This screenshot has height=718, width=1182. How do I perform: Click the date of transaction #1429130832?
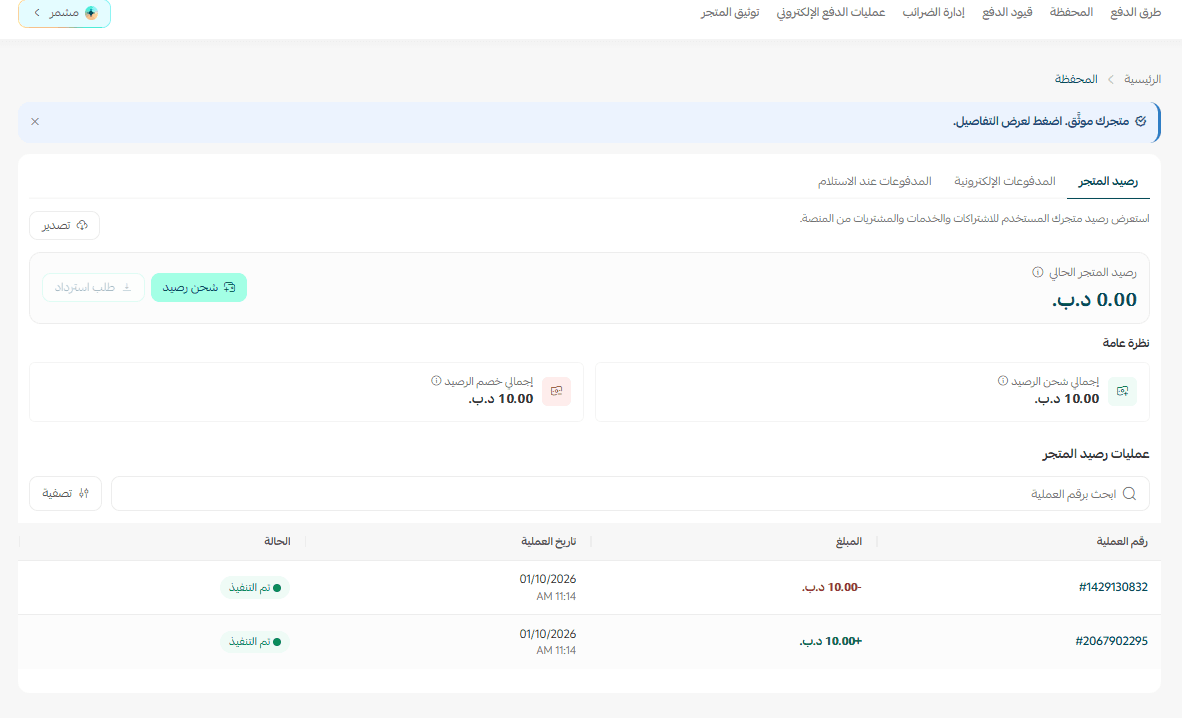548,587
